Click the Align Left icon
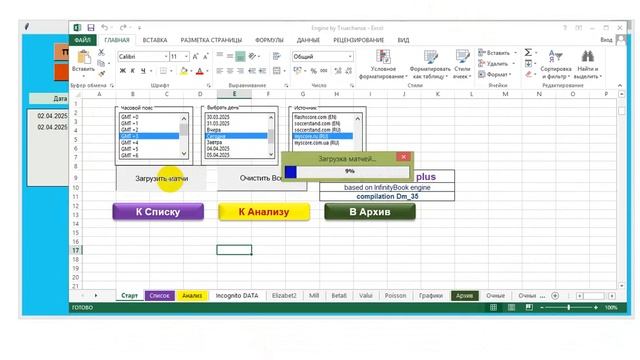This screenshot has height=360, width=640. click(x=220, y=71)
